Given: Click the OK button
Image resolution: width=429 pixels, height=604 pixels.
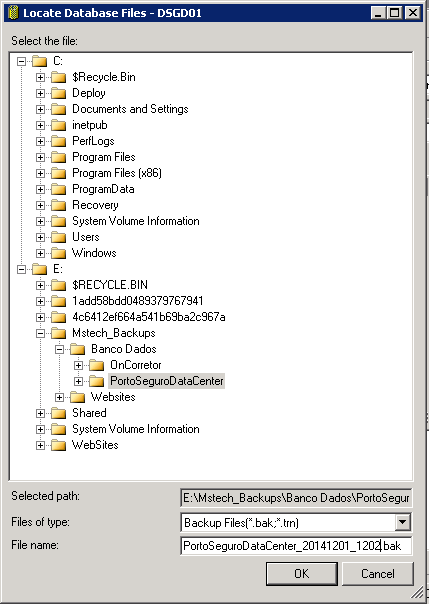Looking at the screenshot, I should pos(302,574).
